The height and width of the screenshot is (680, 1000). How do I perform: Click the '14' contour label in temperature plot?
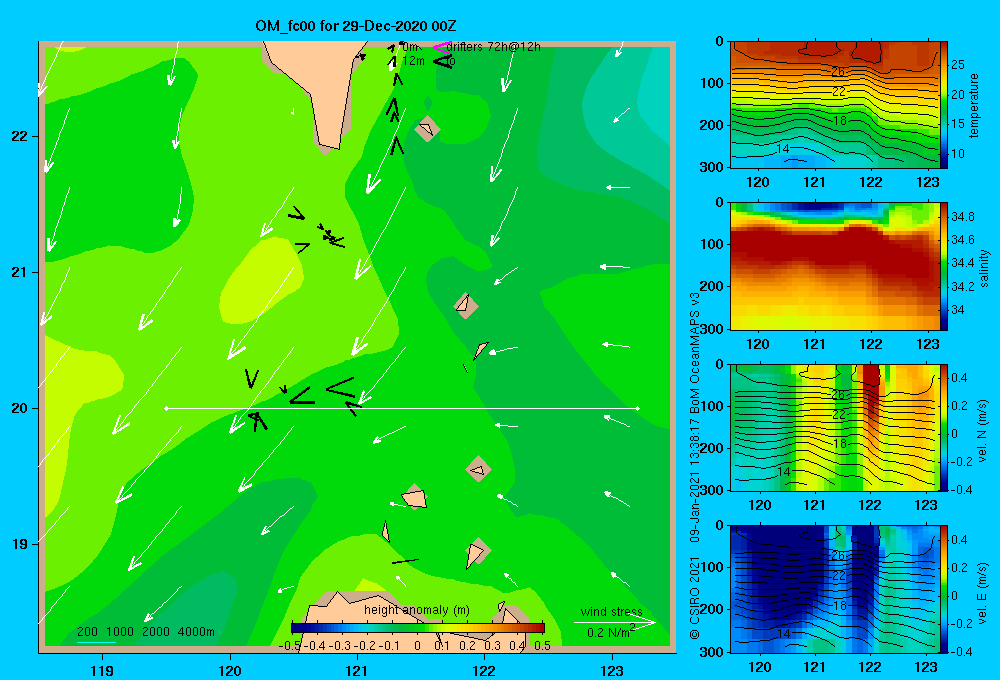pos(783,149)
